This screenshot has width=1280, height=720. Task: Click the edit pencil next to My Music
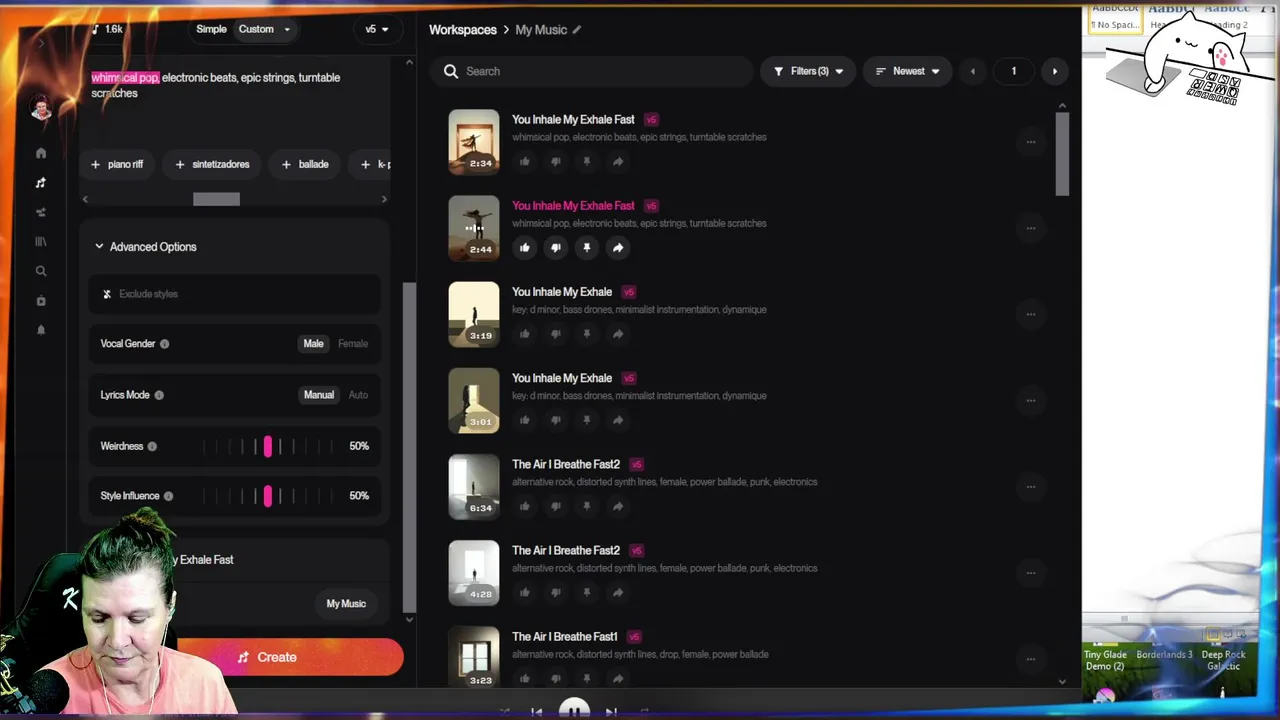pos(577,30)
